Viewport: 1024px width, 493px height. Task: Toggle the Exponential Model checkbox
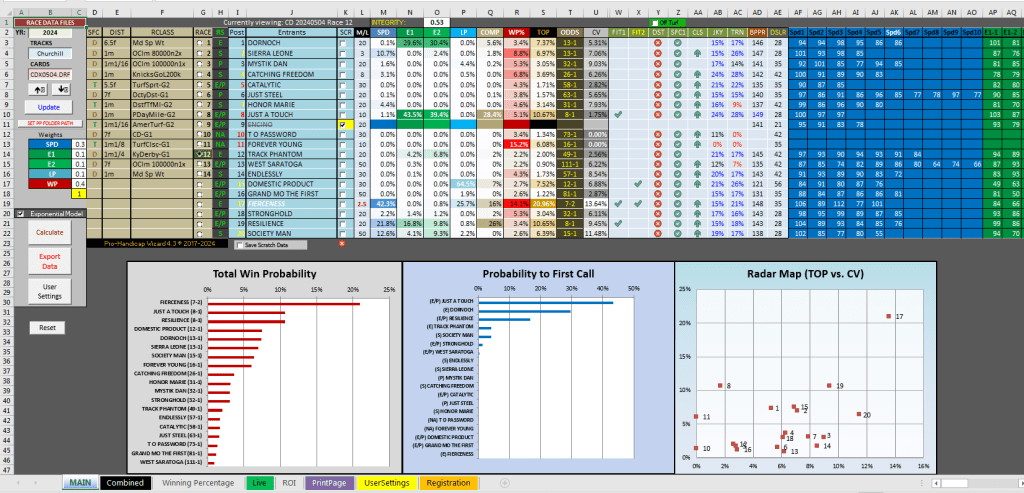pos(21,213)
